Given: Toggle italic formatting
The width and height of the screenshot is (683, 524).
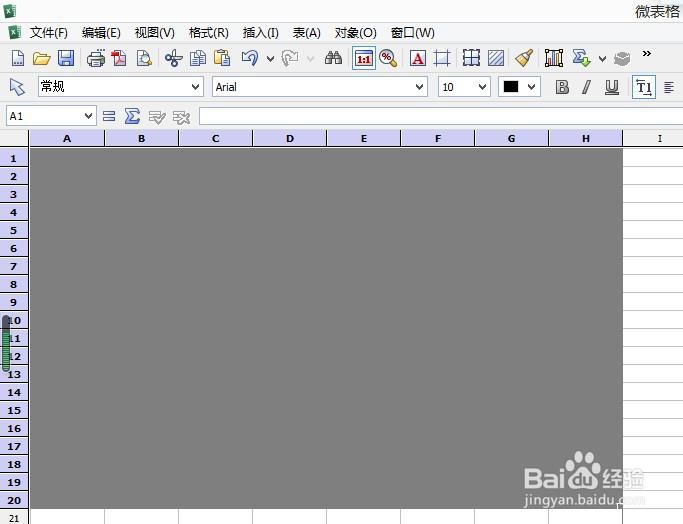Looking at the screenshot, I should (x=586, y=87).
